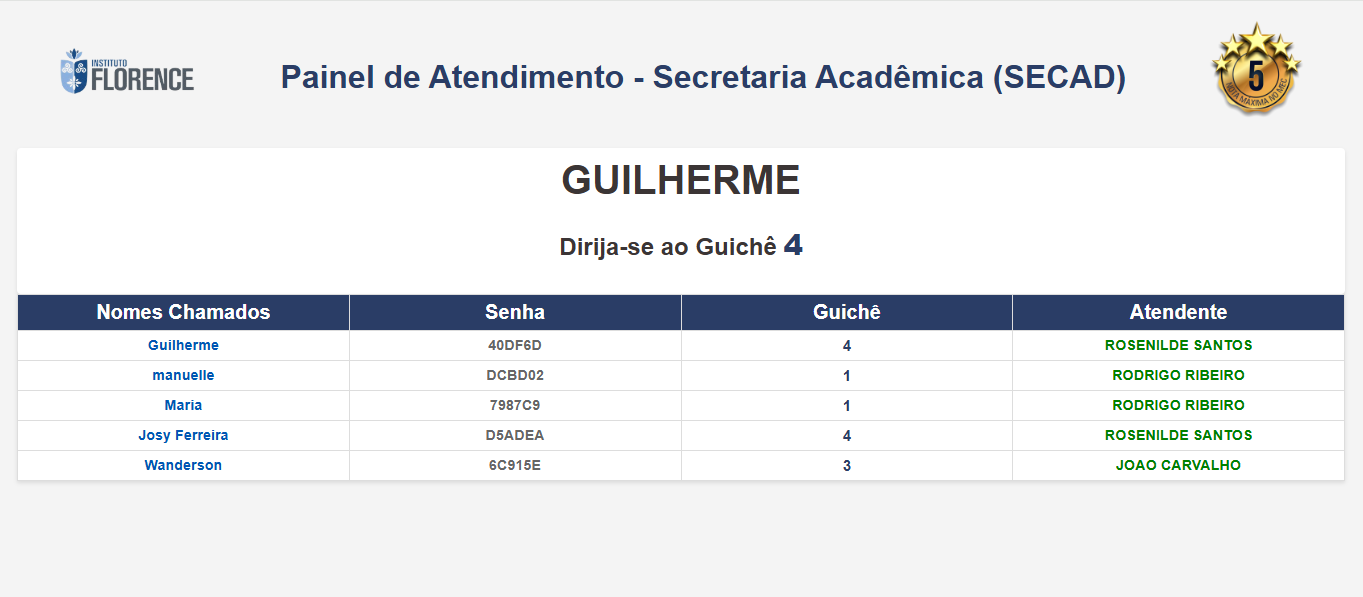This screenshot has height=597, width=1363.
Task: Click the ticket code 6C915E
Action: 515,465
